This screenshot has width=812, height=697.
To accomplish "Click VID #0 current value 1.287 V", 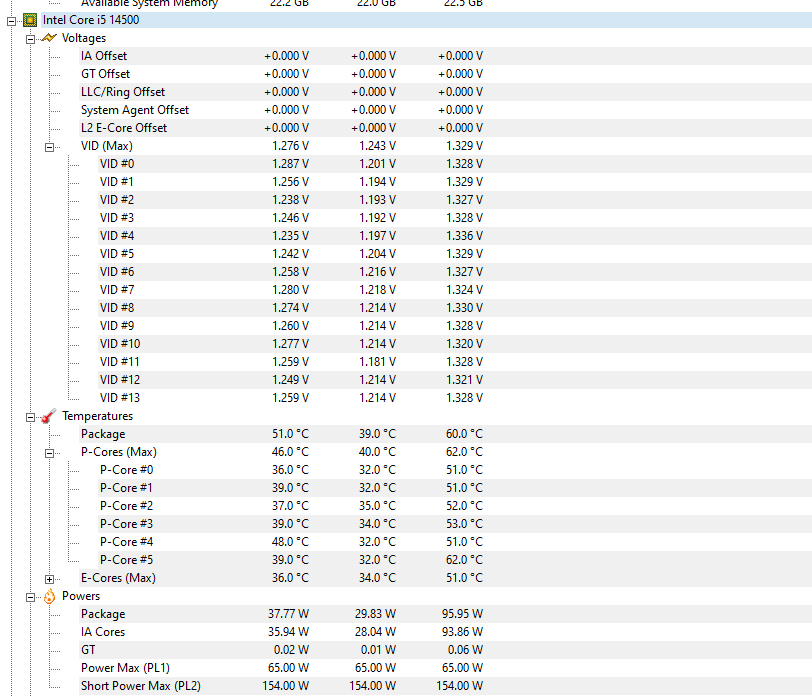I will pyautogui.click(x=291, y=164).
